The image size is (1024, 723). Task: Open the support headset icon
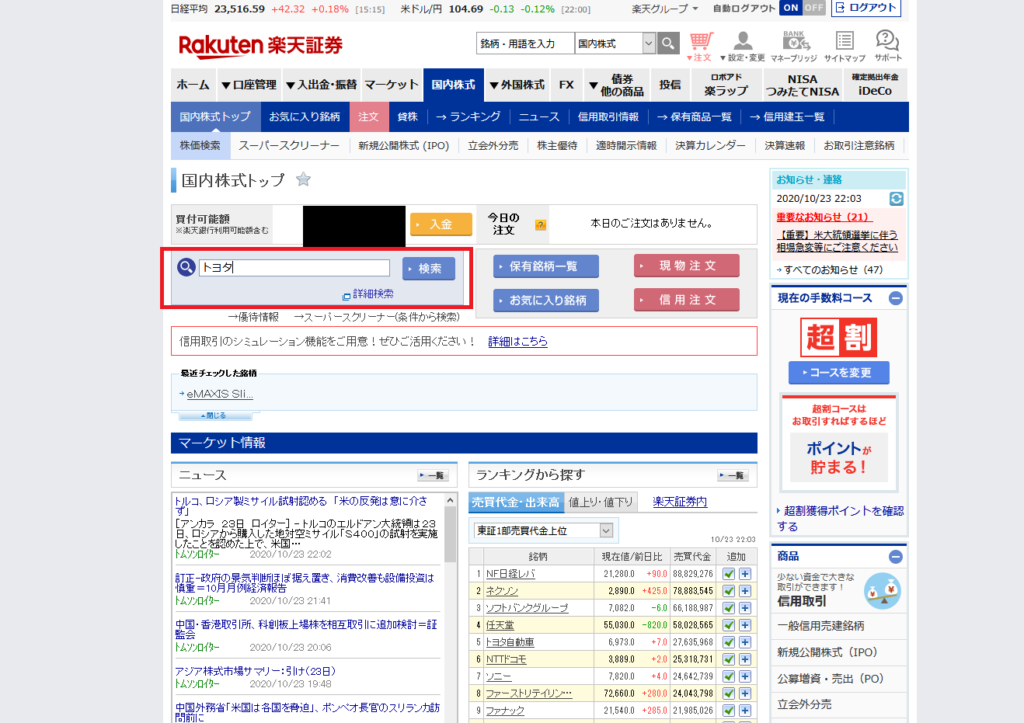[888, 47]
